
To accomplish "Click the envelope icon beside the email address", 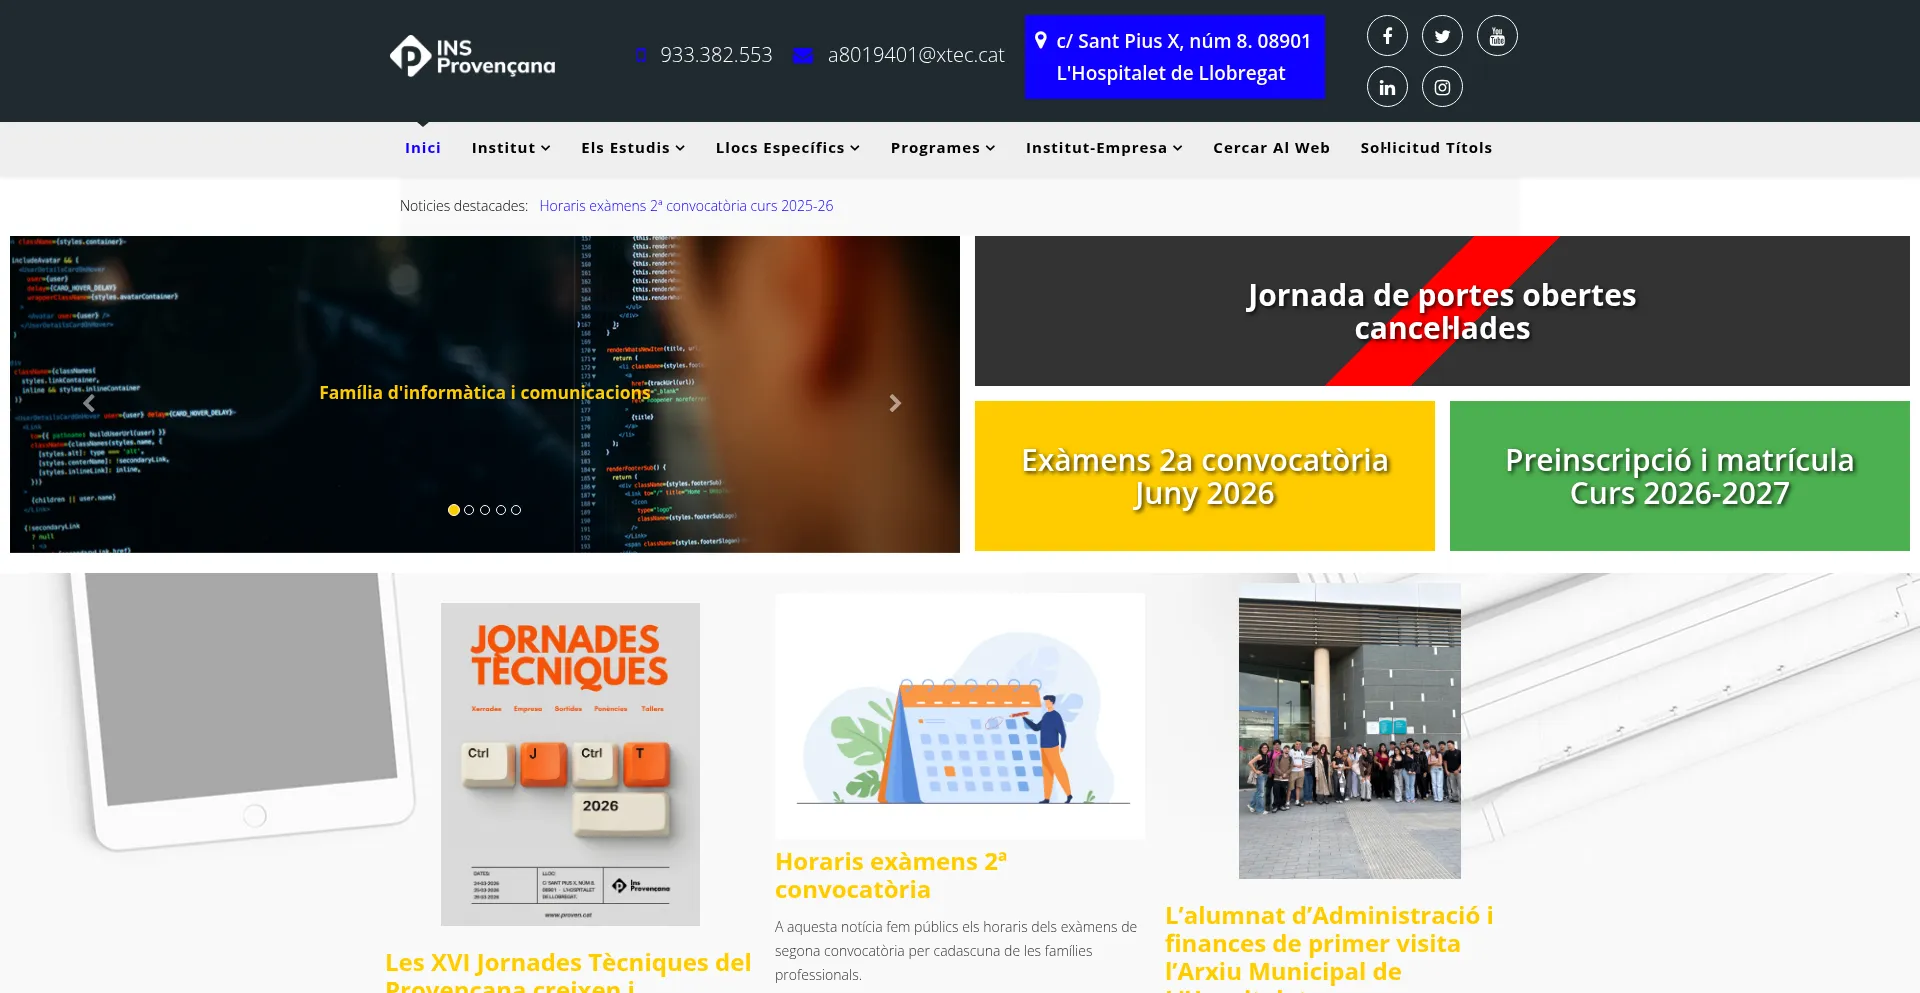I will (802, 55).
